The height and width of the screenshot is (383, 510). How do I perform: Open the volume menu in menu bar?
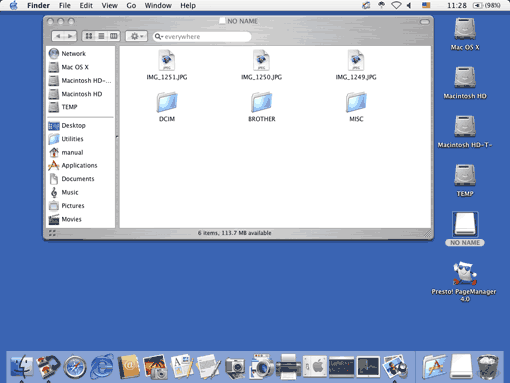click(409, 5)
